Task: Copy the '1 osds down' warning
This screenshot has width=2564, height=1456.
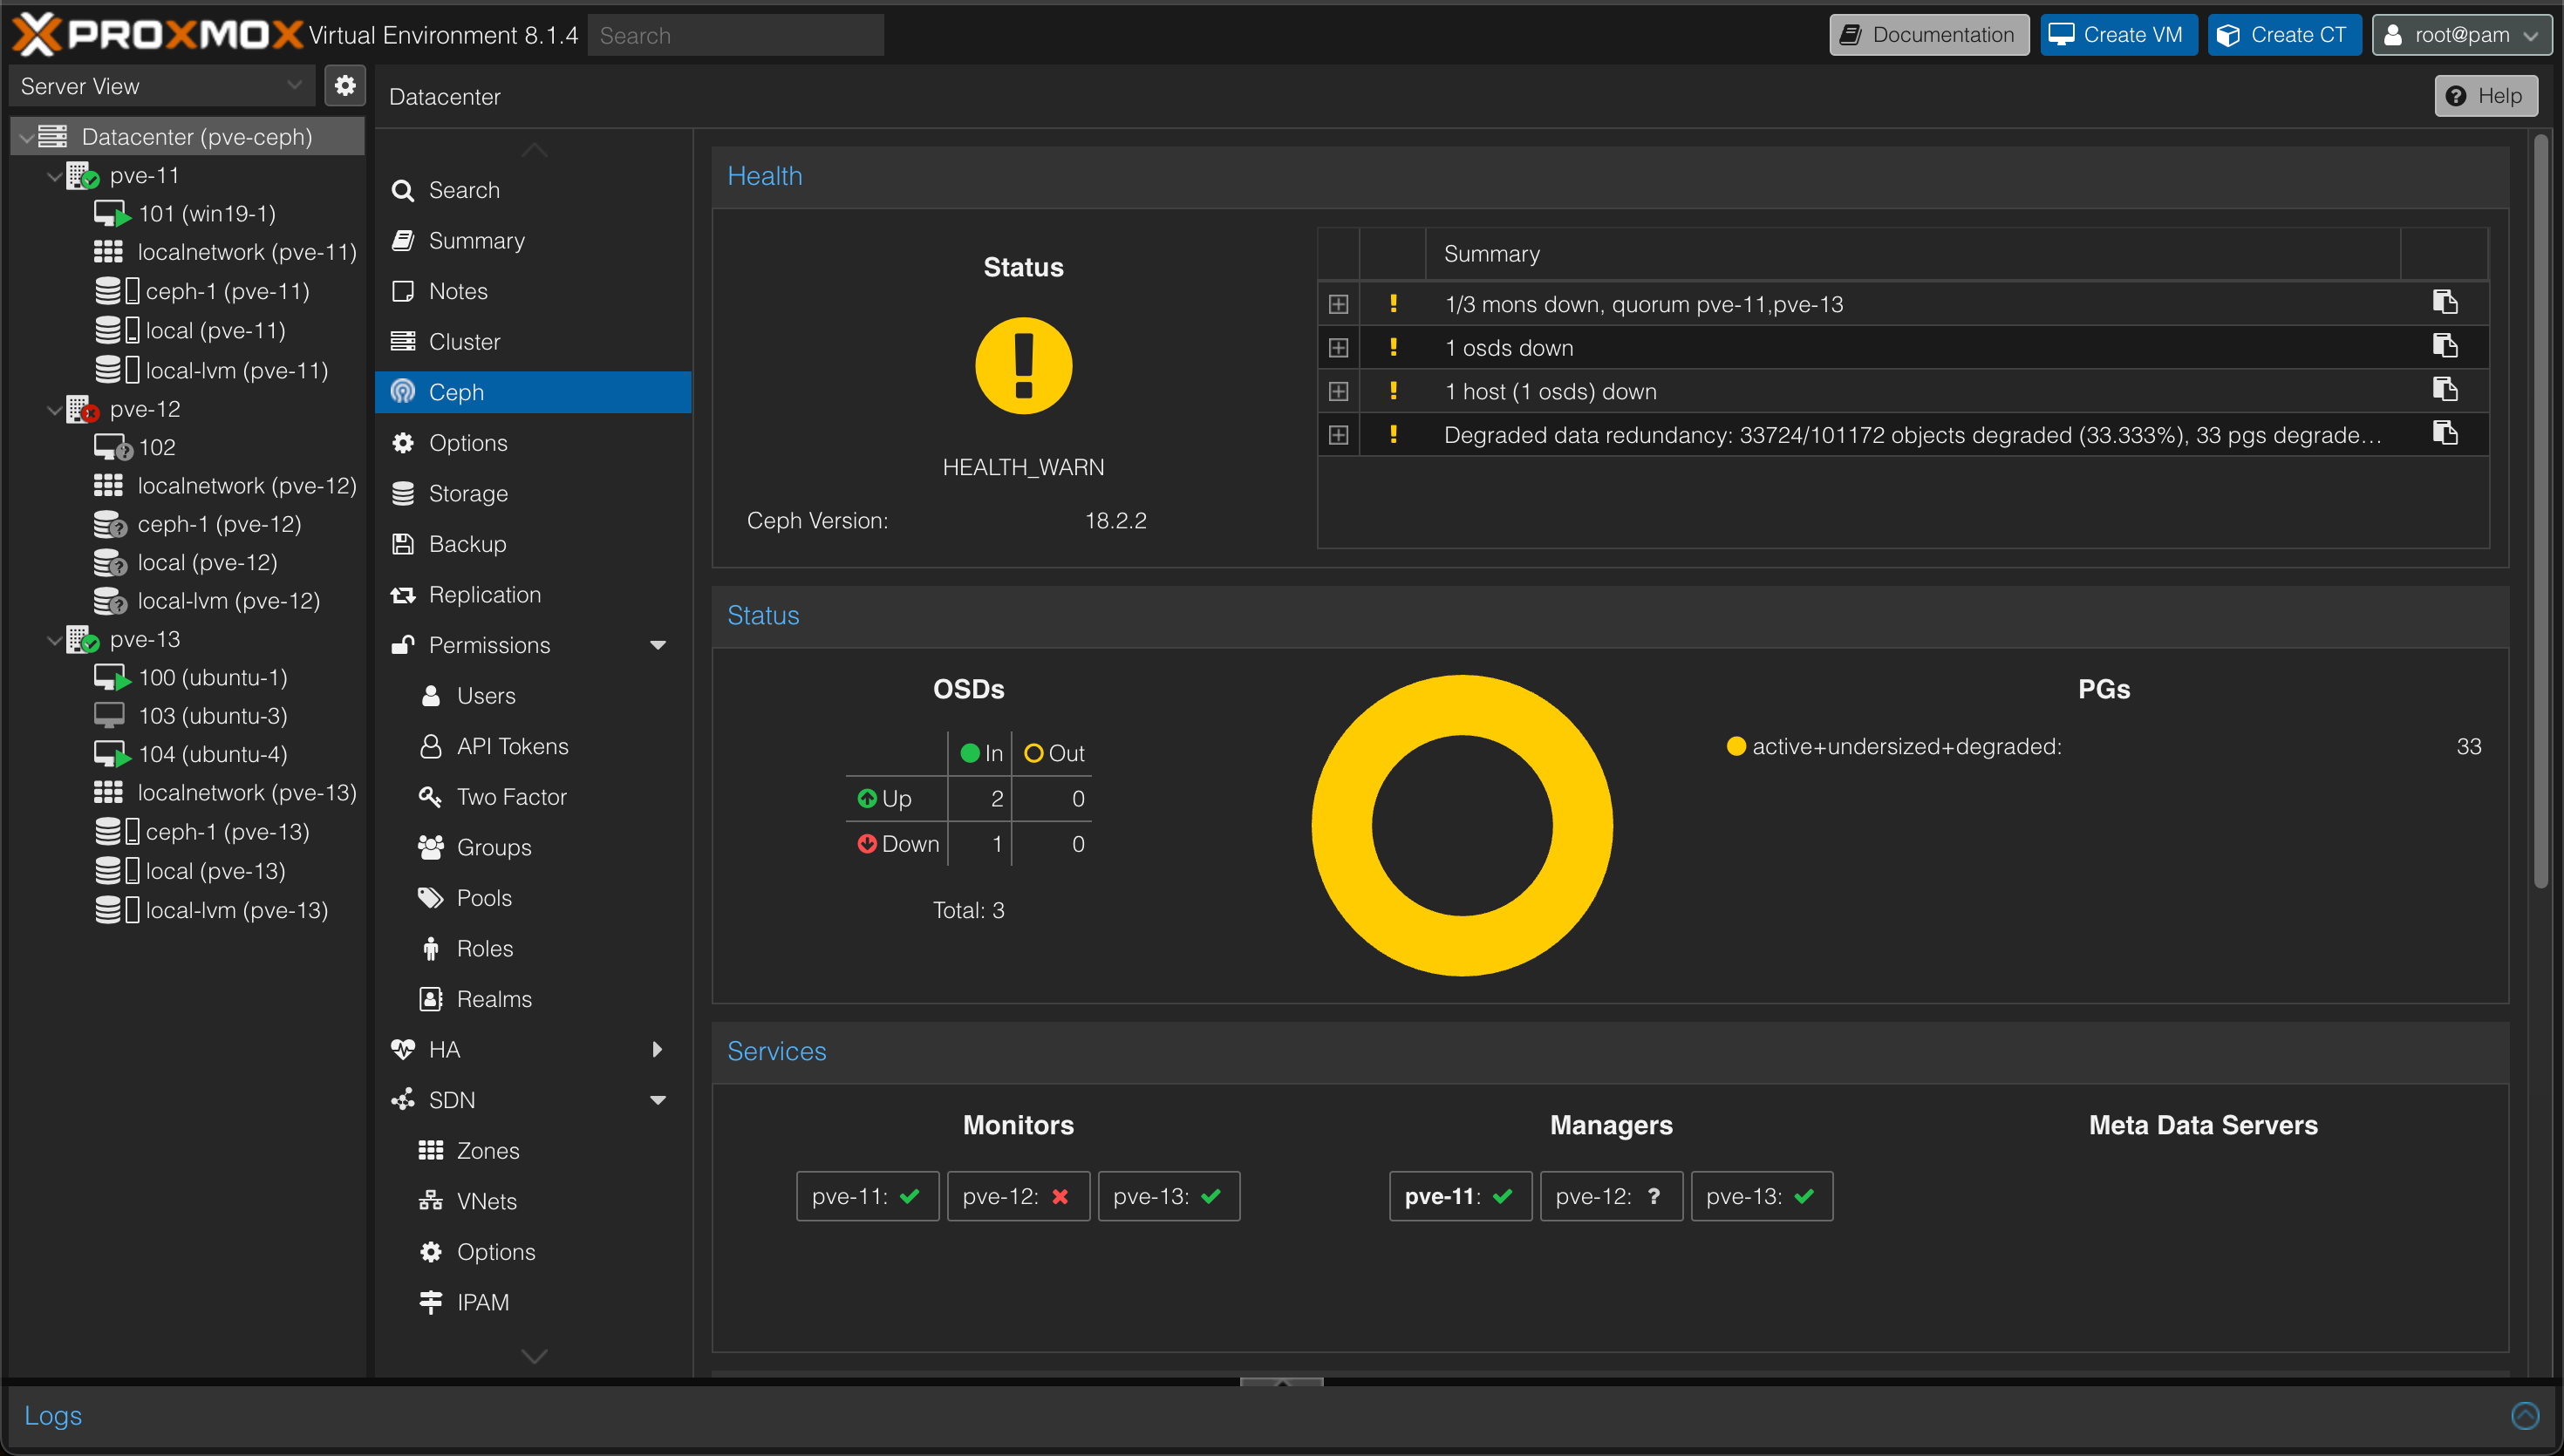Action: [2444, 347]
